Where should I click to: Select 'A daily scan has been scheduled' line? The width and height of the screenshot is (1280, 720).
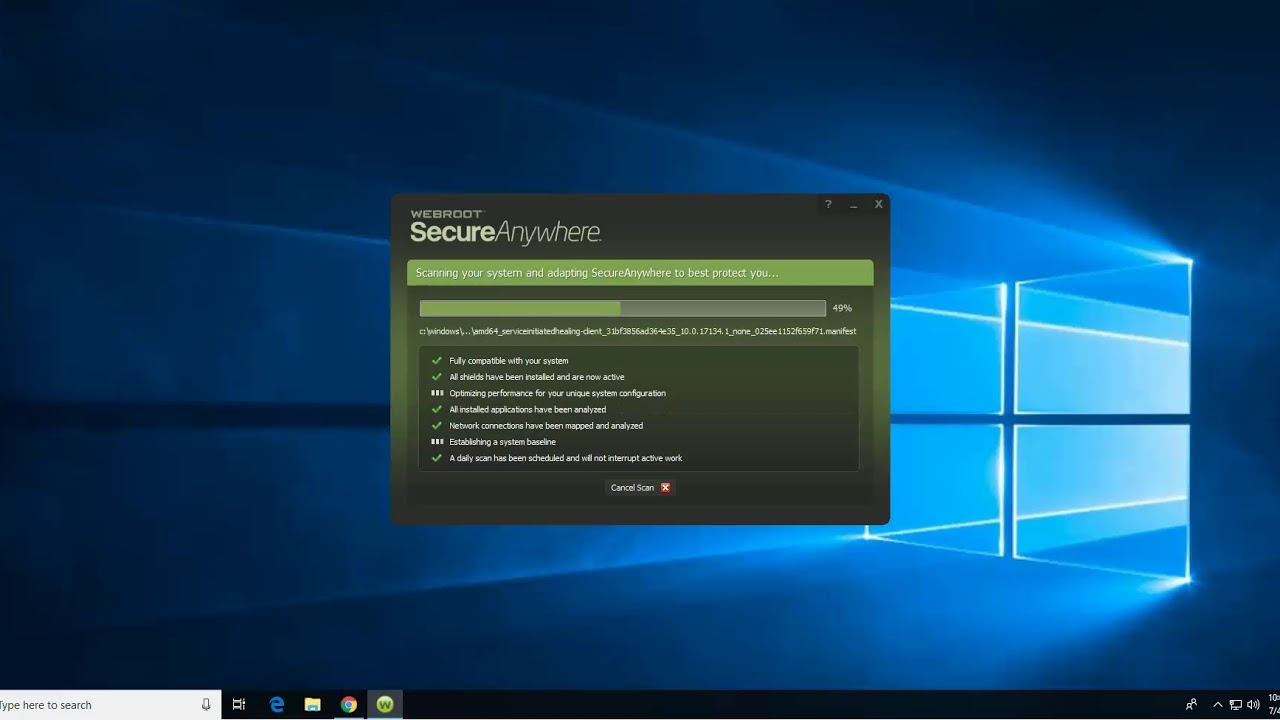pyautogui.click(x=566, y=458)
